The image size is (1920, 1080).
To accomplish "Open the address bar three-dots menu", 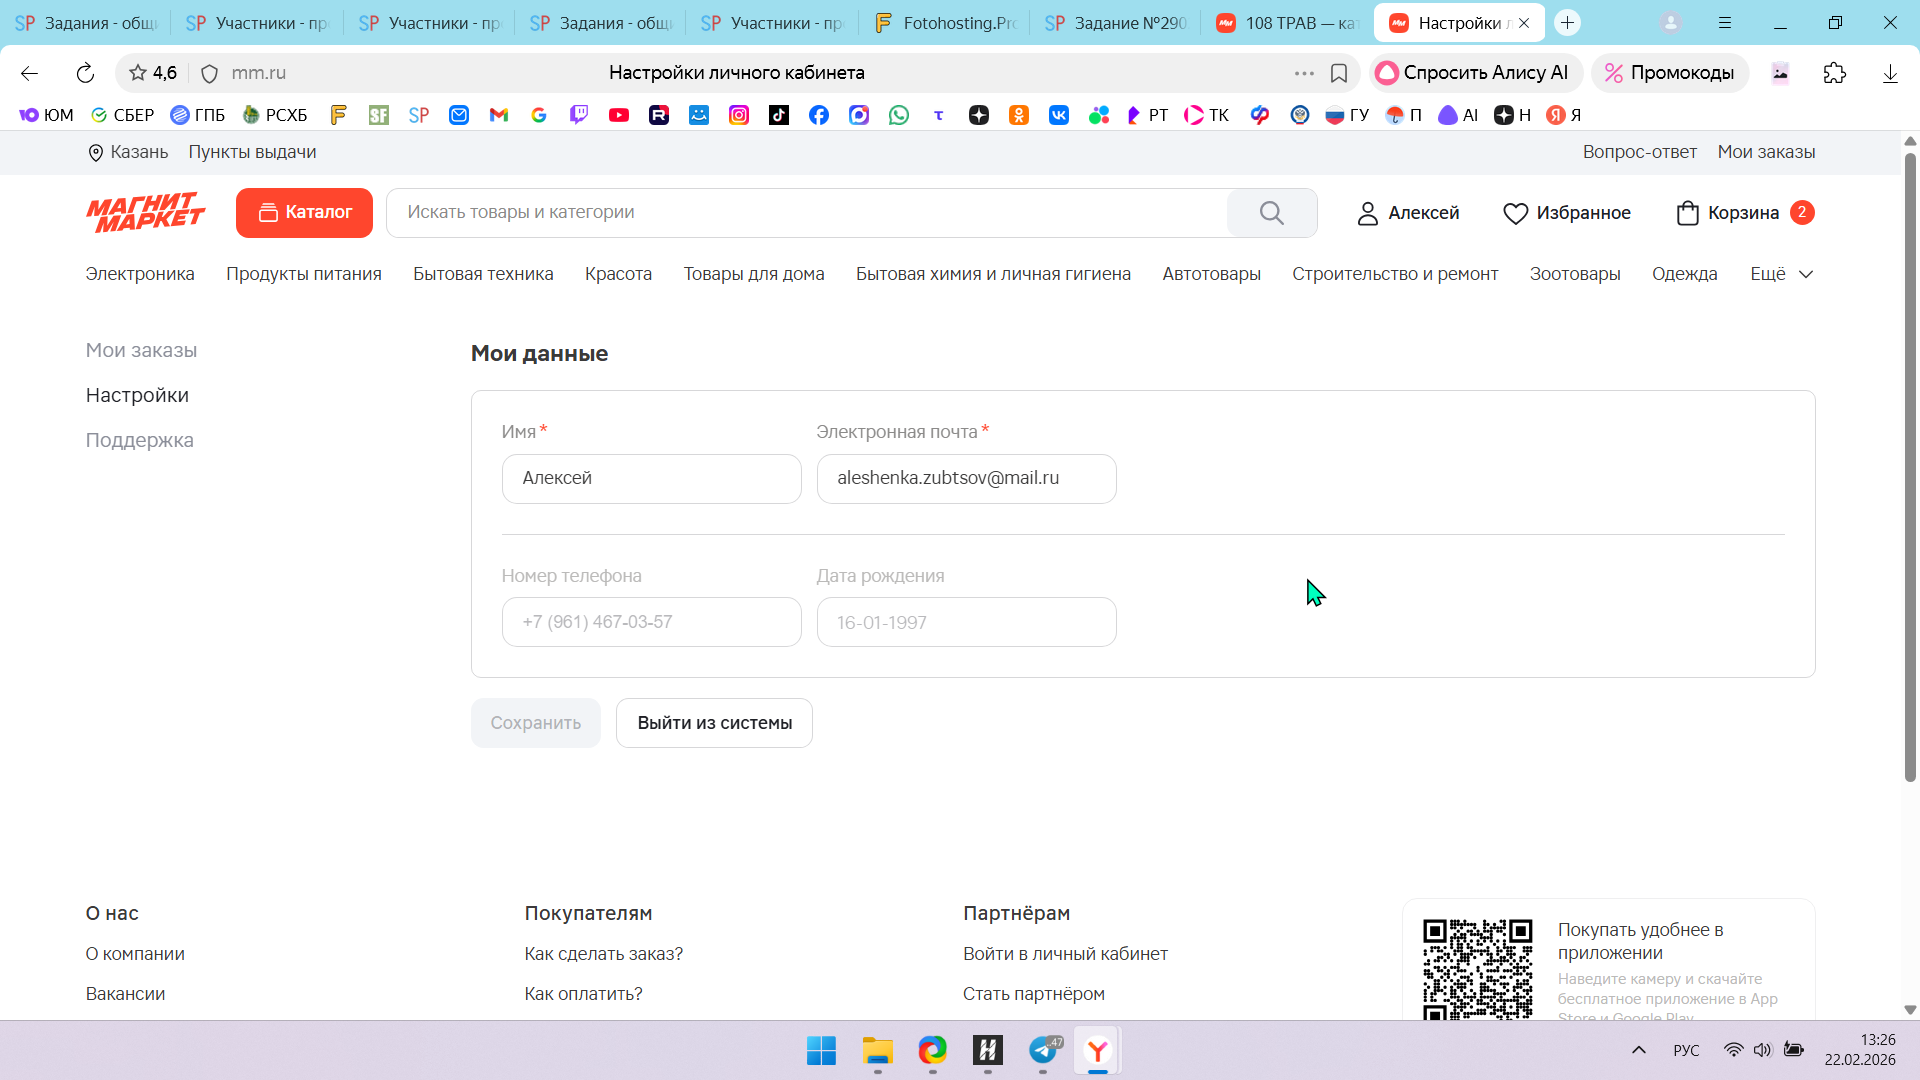I will pos(1304,73).
